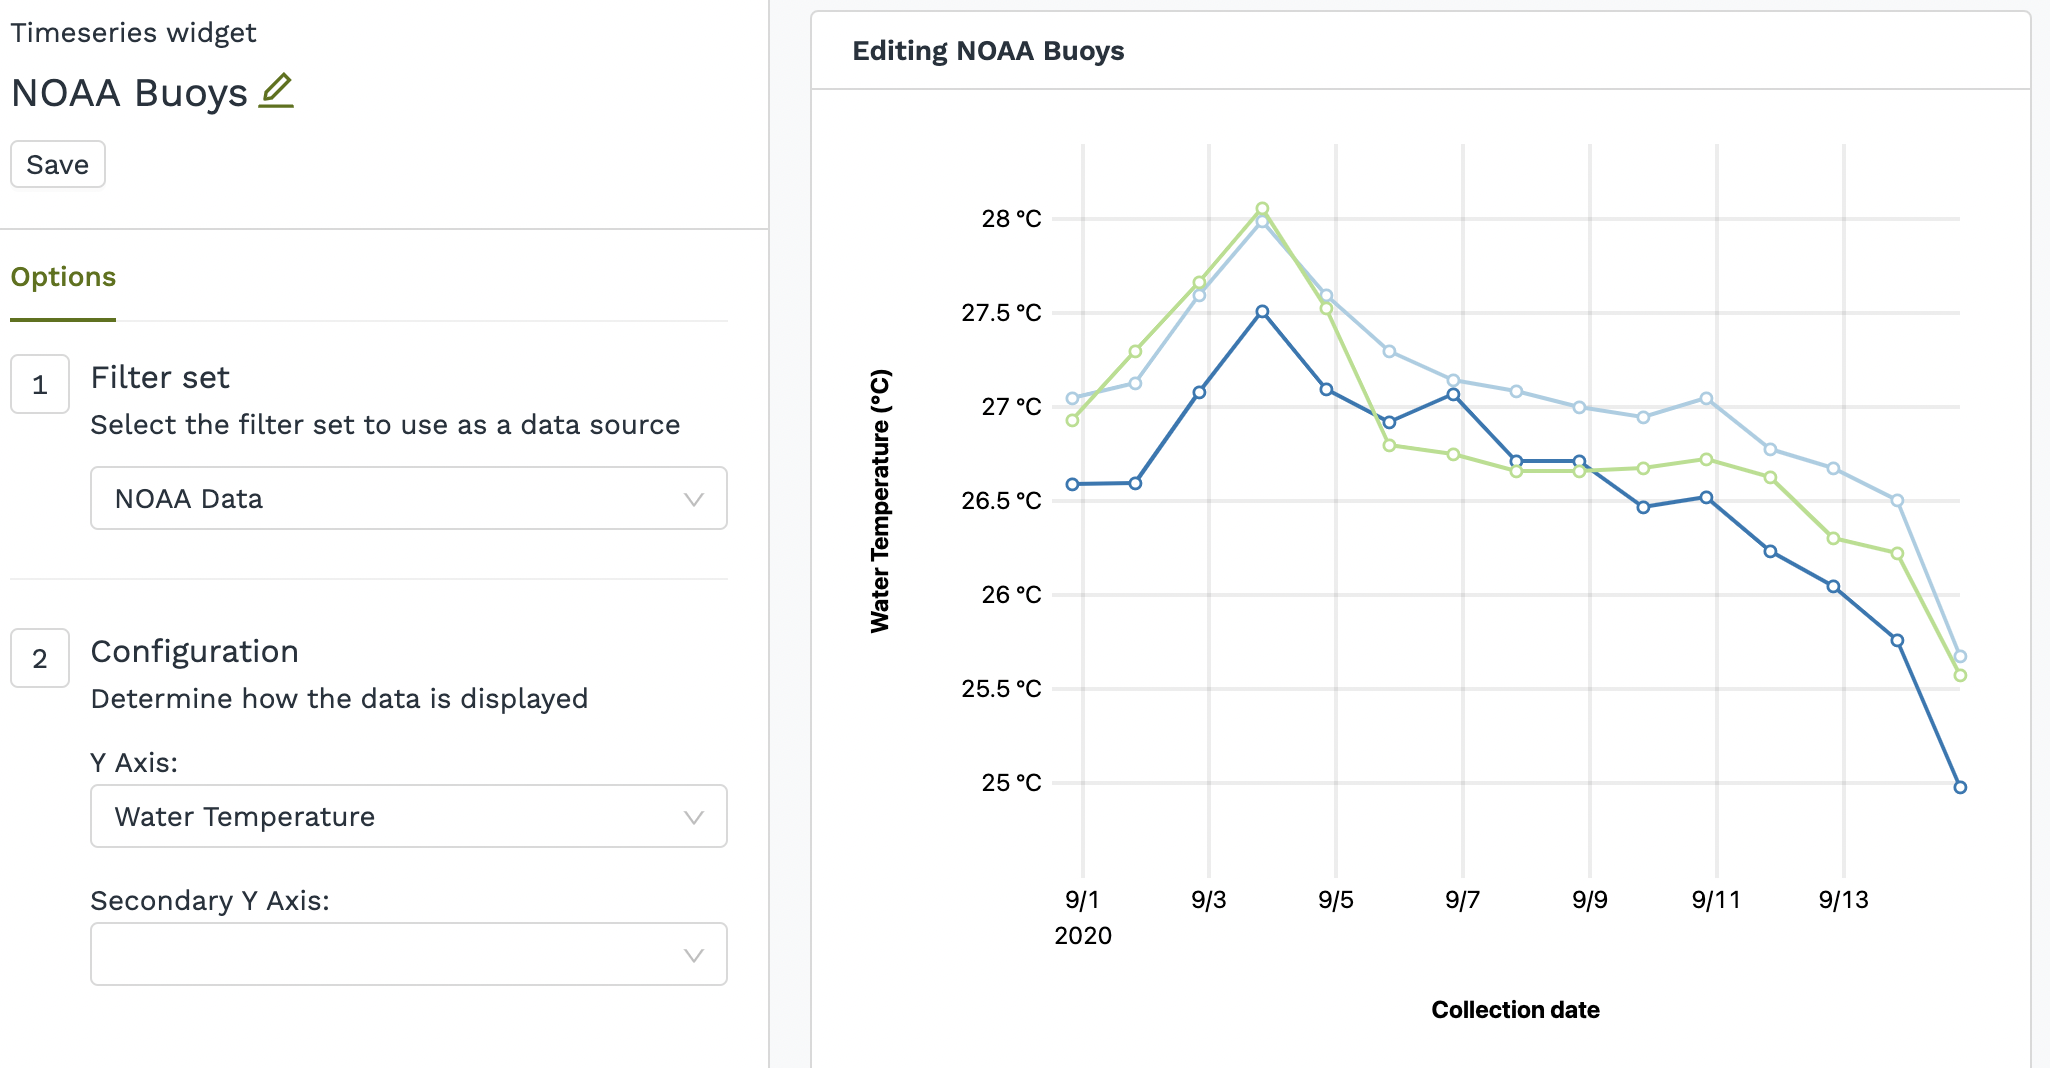Viewport: 2050px width, 1068px height.
Task: Open the empty Secondary Y Axis dropdown
Action: (x=408, y=954)
